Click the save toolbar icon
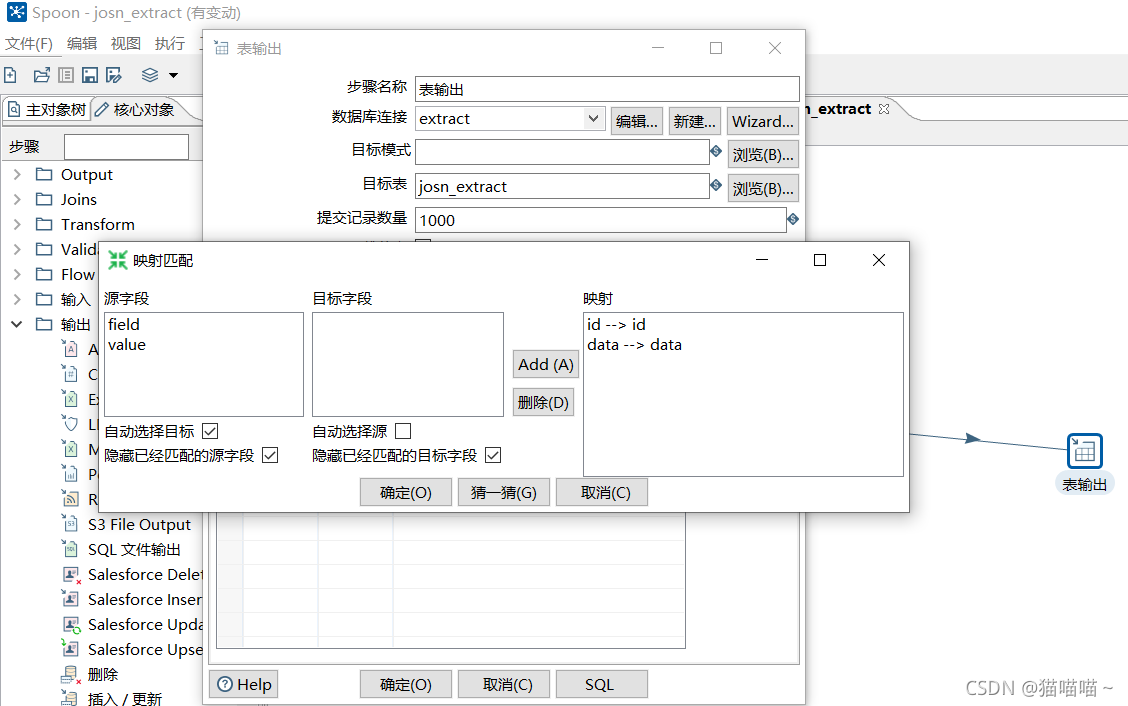Screen dimensions: 1128x706 click(90, 75)
